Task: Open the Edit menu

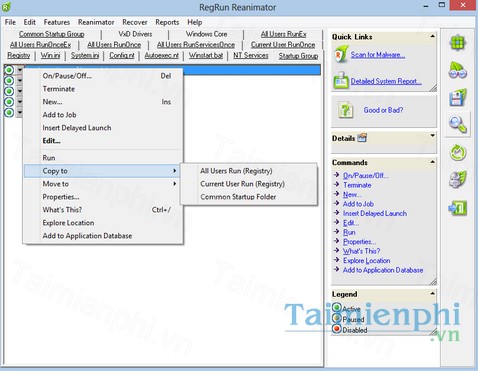Action: pyautogui.click(x=29, y=22)
